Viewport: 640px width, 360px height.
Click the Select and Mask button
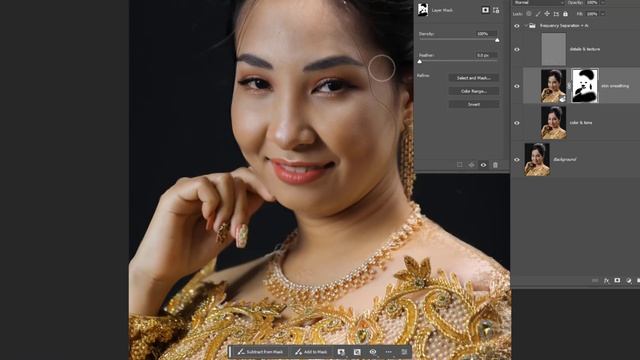[473, 78]
